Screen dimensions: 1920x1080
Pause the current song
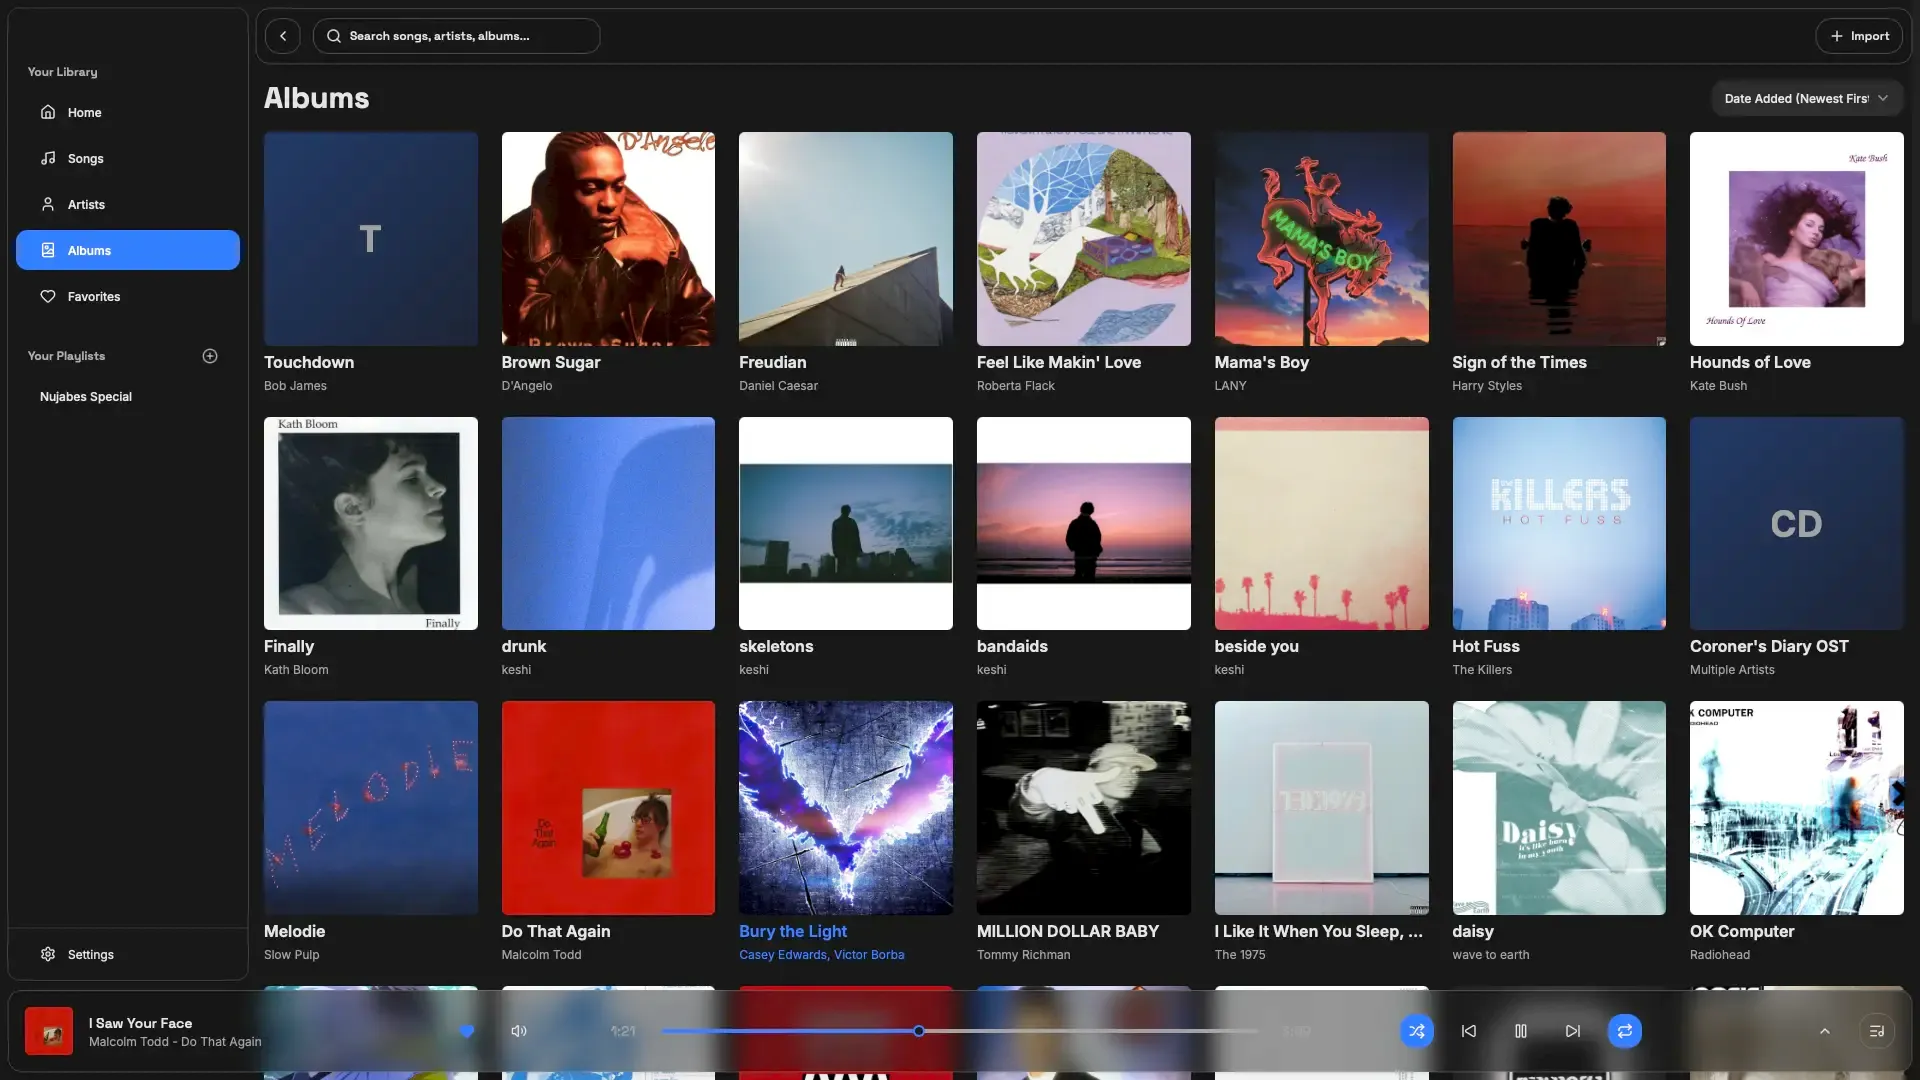[1521, 1031]
